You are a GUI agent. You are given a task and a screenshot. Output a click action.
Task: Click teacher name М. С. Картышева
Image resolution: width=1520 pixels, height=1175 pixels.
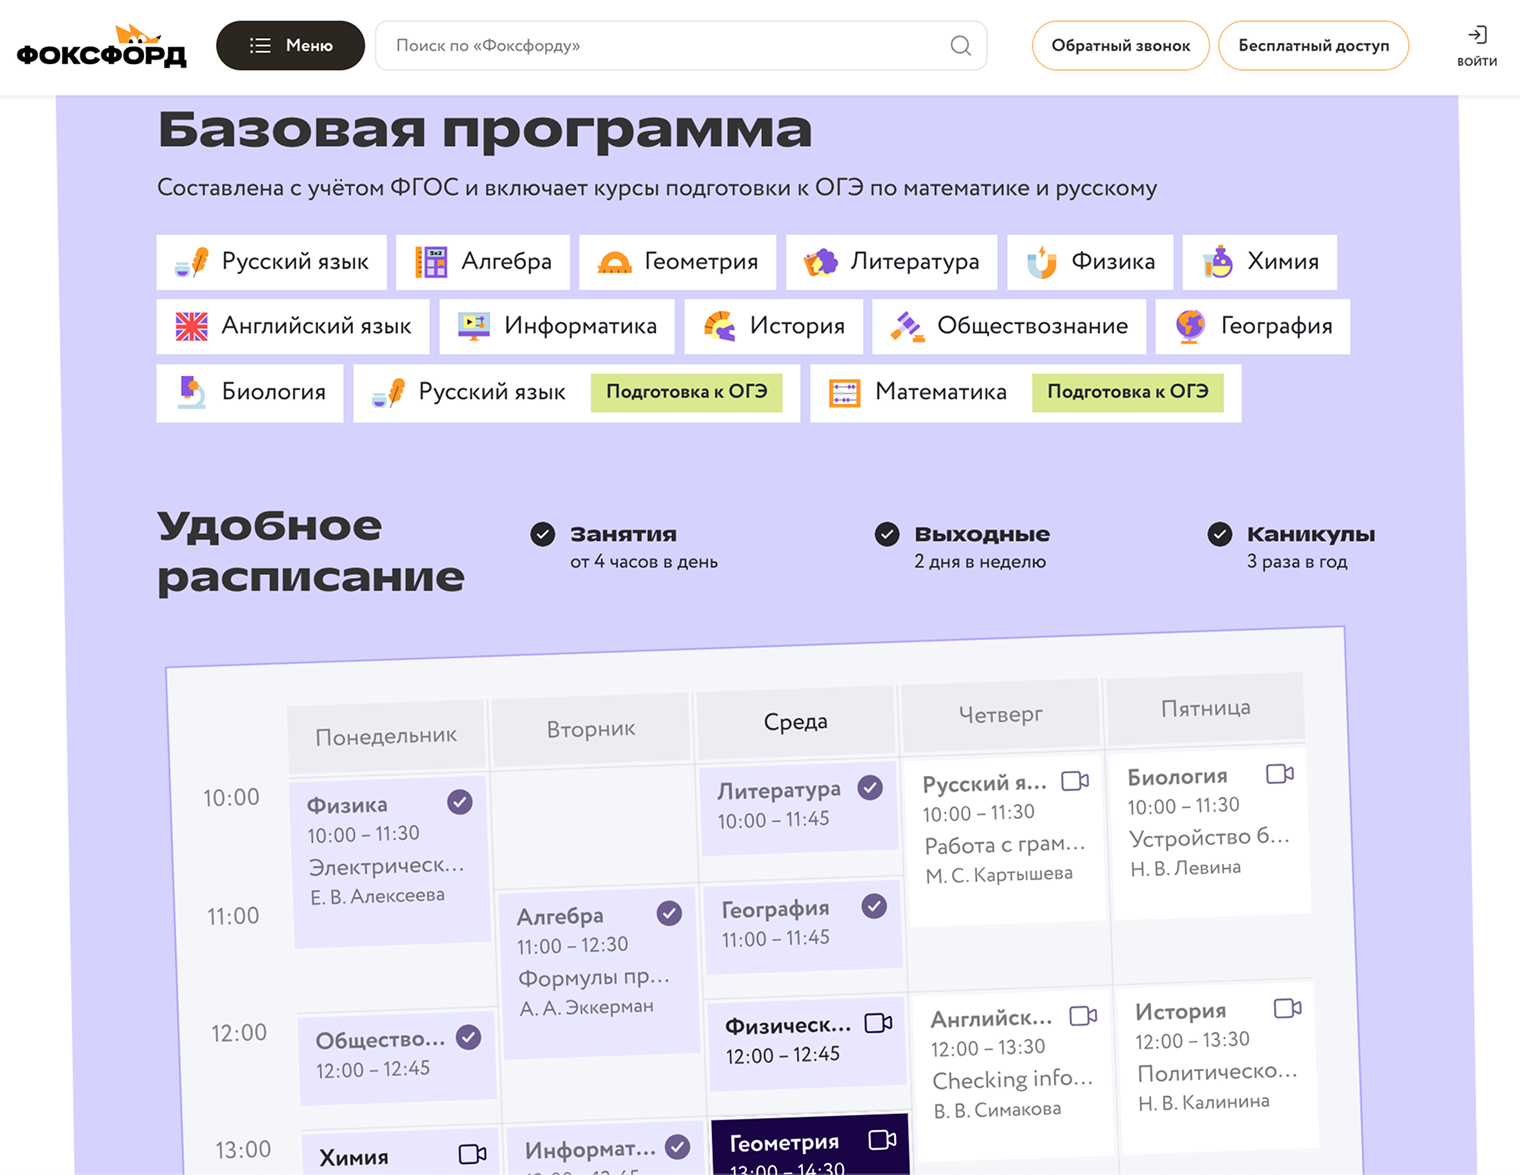pos(999,875)
